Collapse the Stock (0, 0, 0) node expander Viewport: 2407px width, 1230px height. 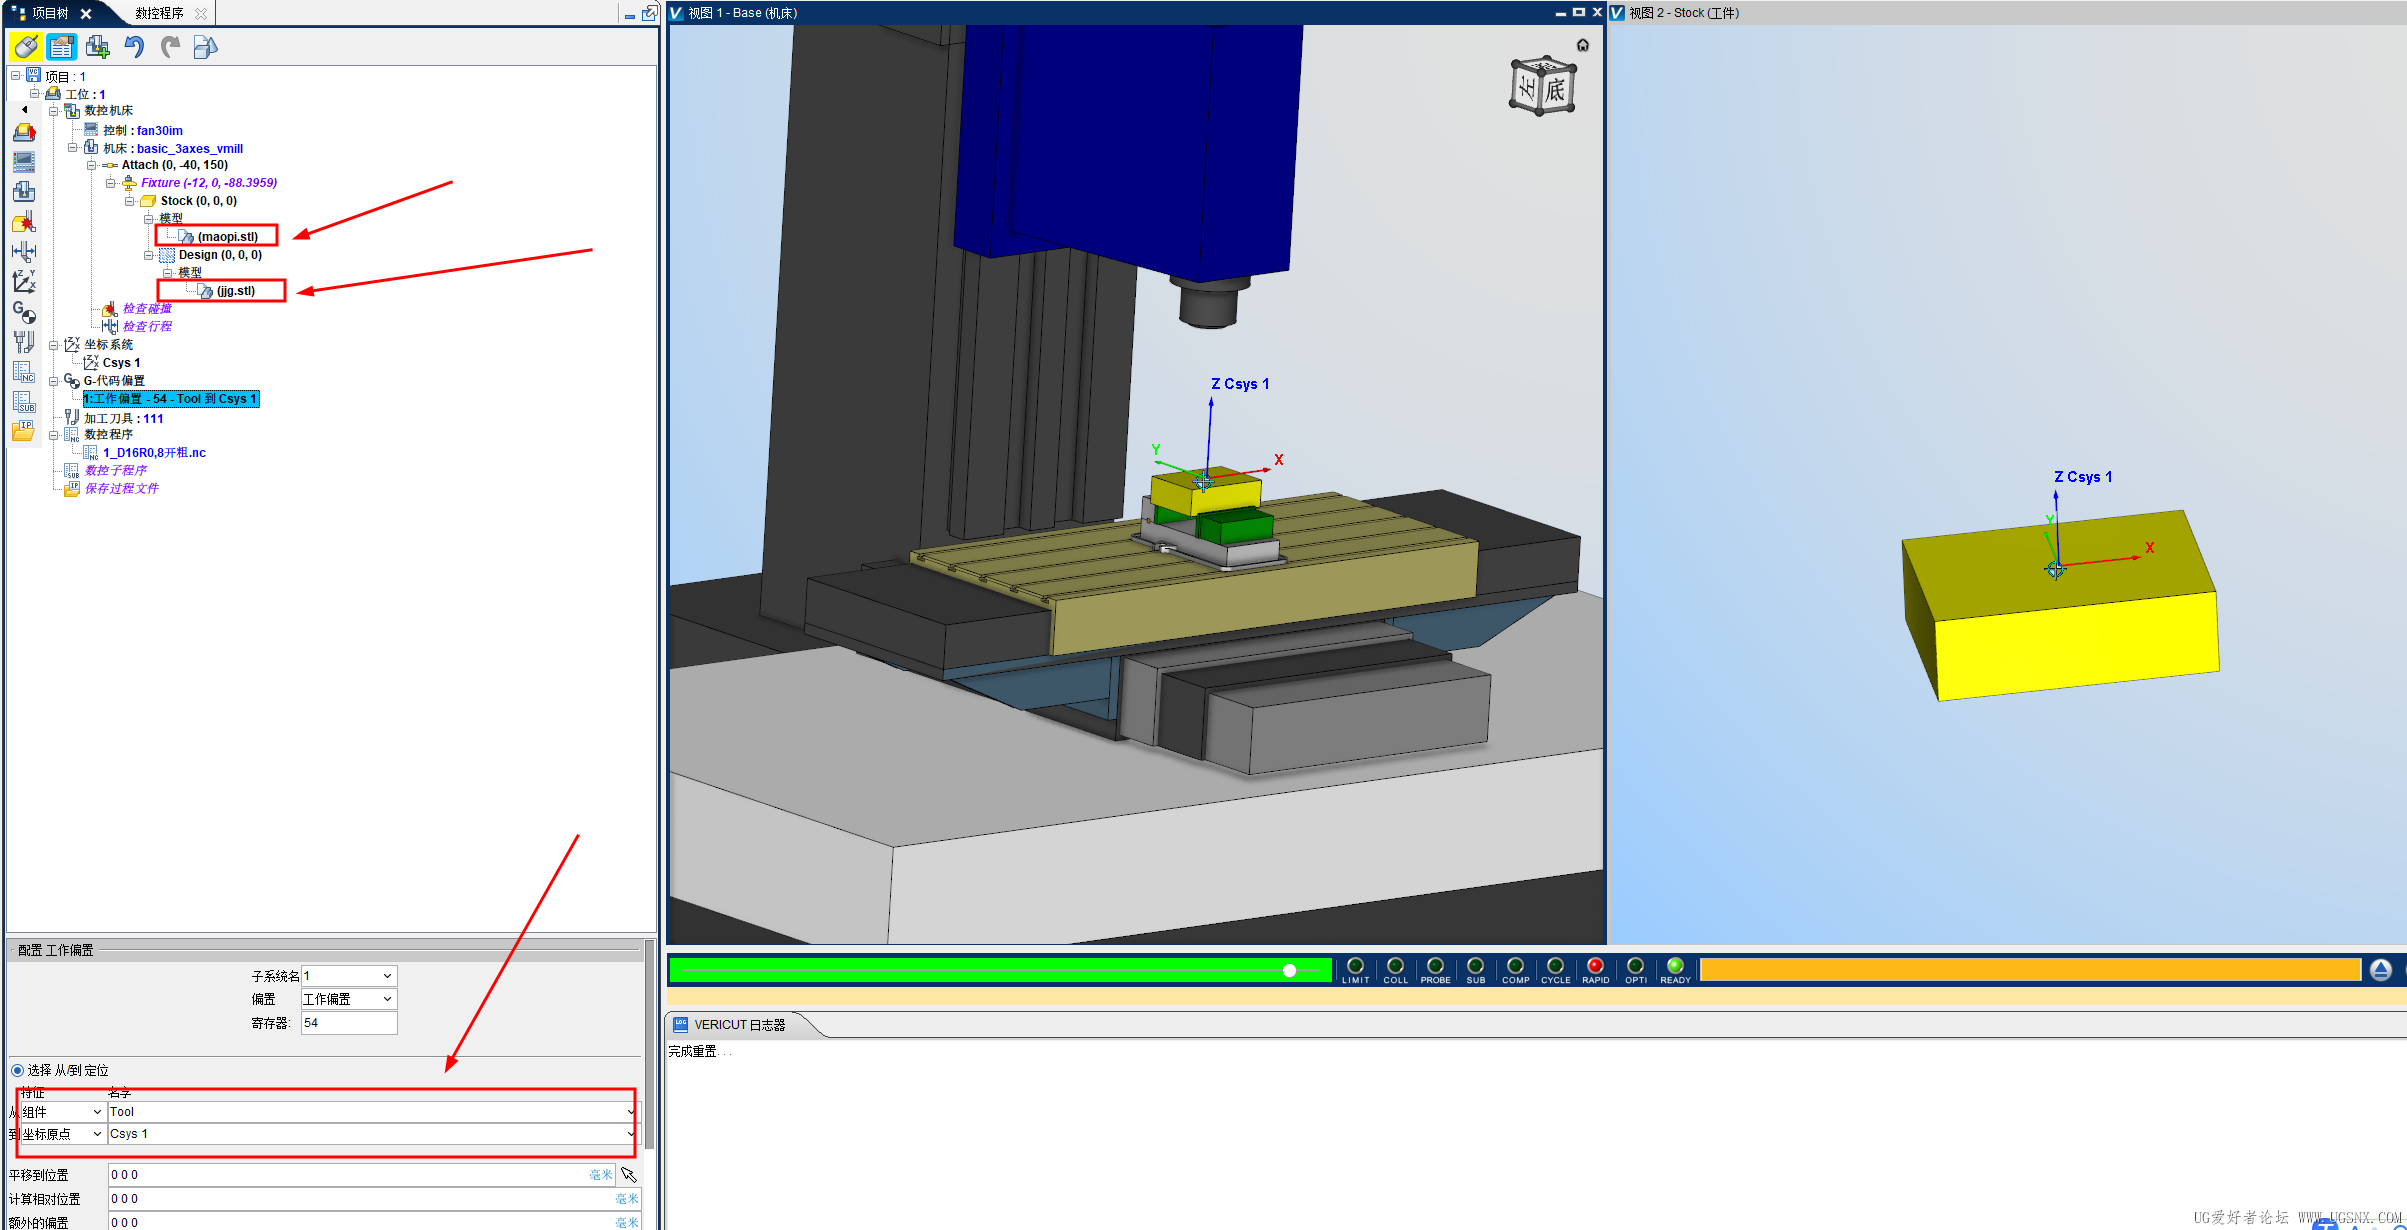click(x=130, y=201)
